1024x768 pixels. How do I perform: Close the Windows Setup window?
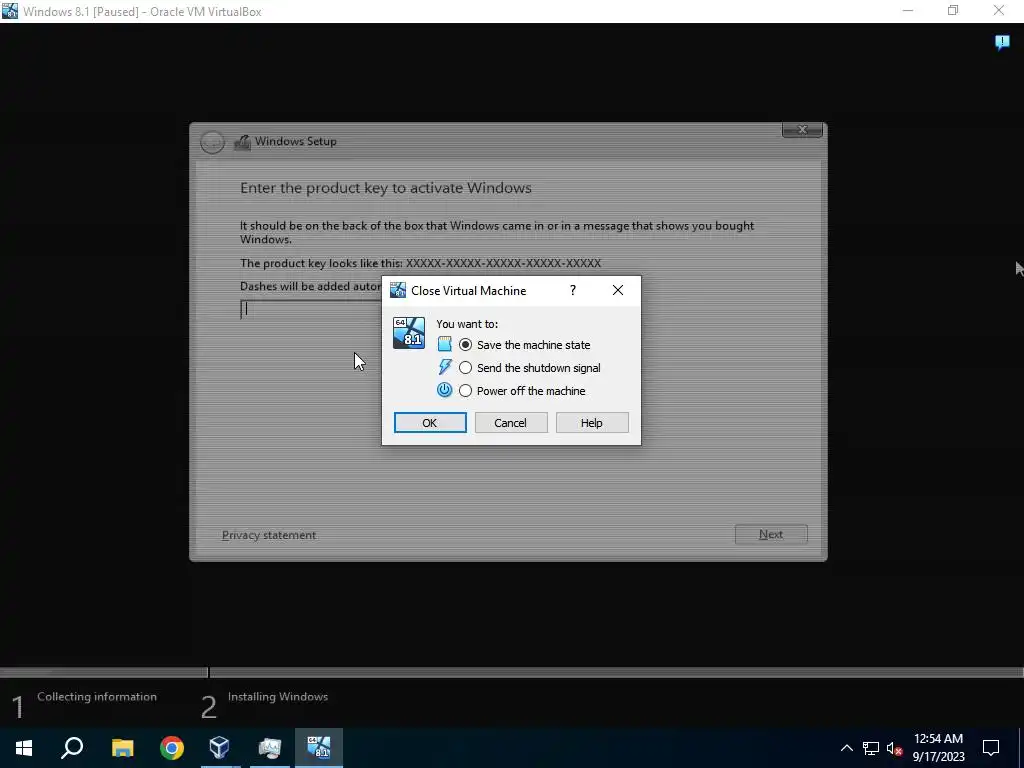802,130
